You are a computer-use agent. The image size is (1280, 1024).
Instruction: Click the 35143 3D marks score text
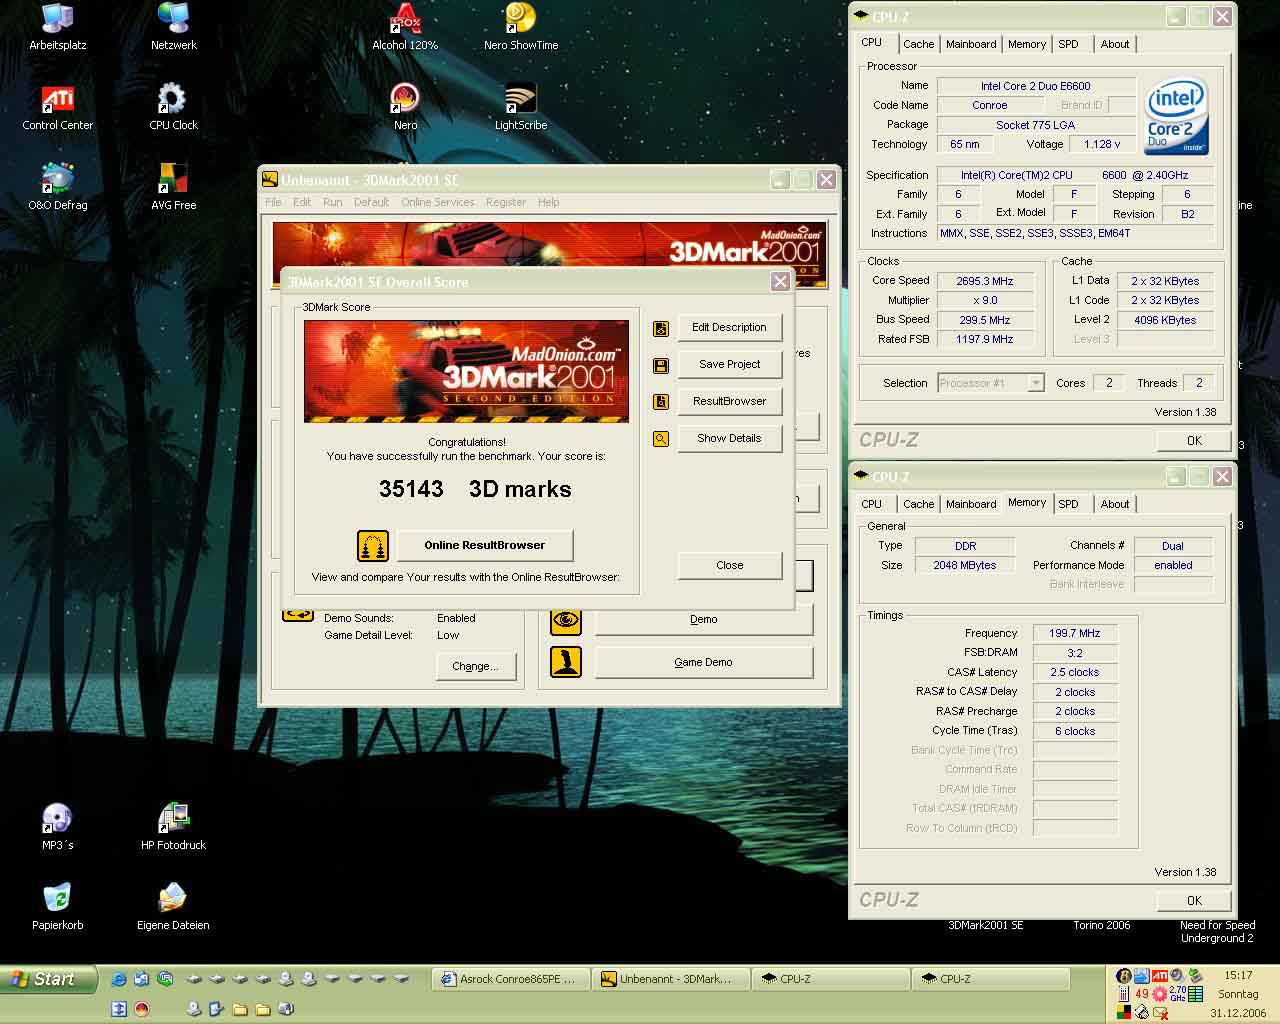(475, 489)
